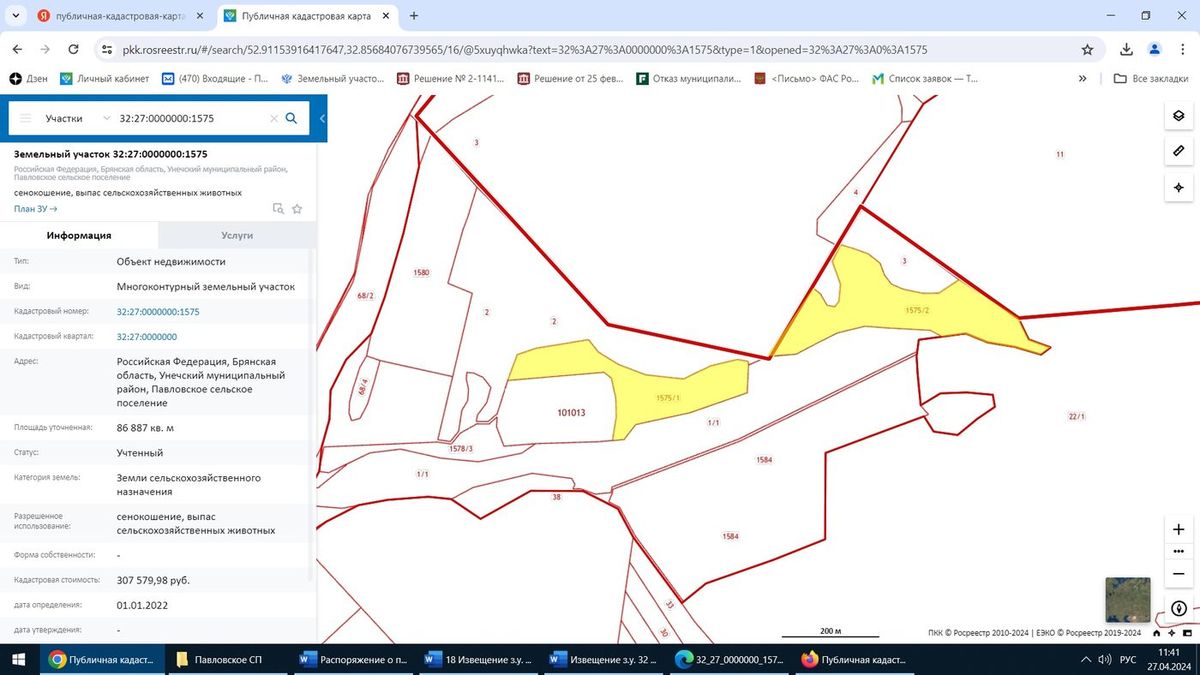
Task: Clear the cadastral number search field
Action: [274, 118]
